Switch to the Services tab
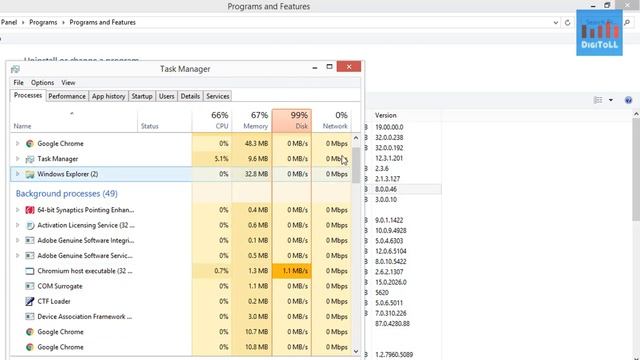The image size is (640, 360). pyautogui.click(x=218, y=96)
